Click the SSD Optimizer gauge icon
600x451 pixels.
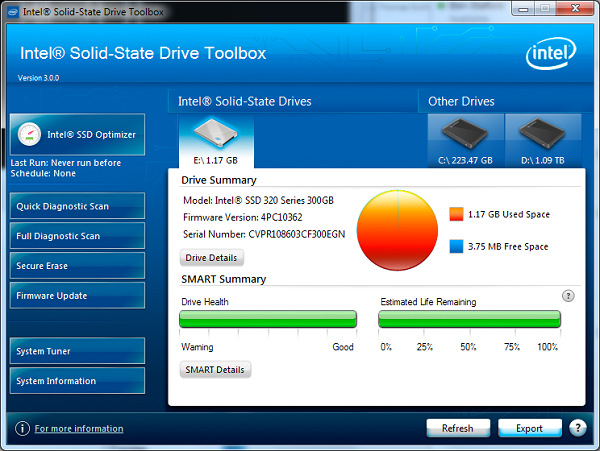click(29, 134)
